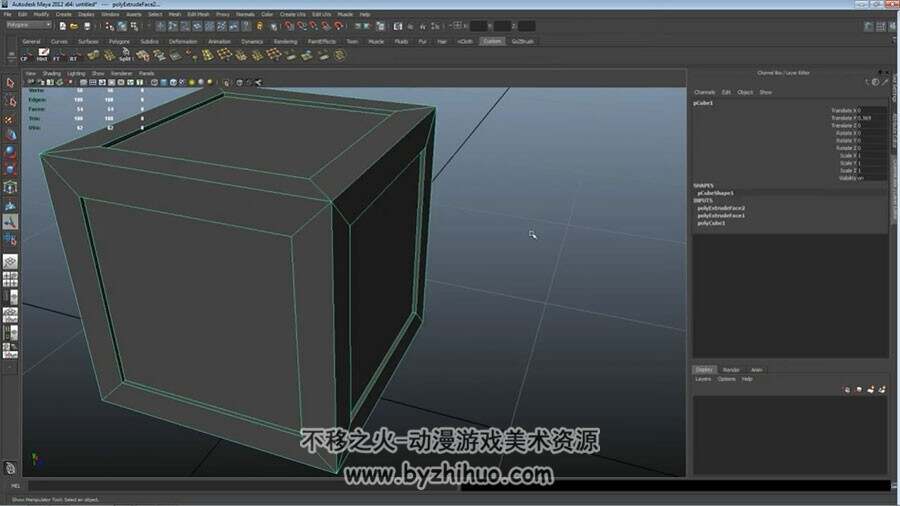This screenshot has height=506, width=900.
Task: Toggle use all lights in panel toolbar
Action: (192, 83)
